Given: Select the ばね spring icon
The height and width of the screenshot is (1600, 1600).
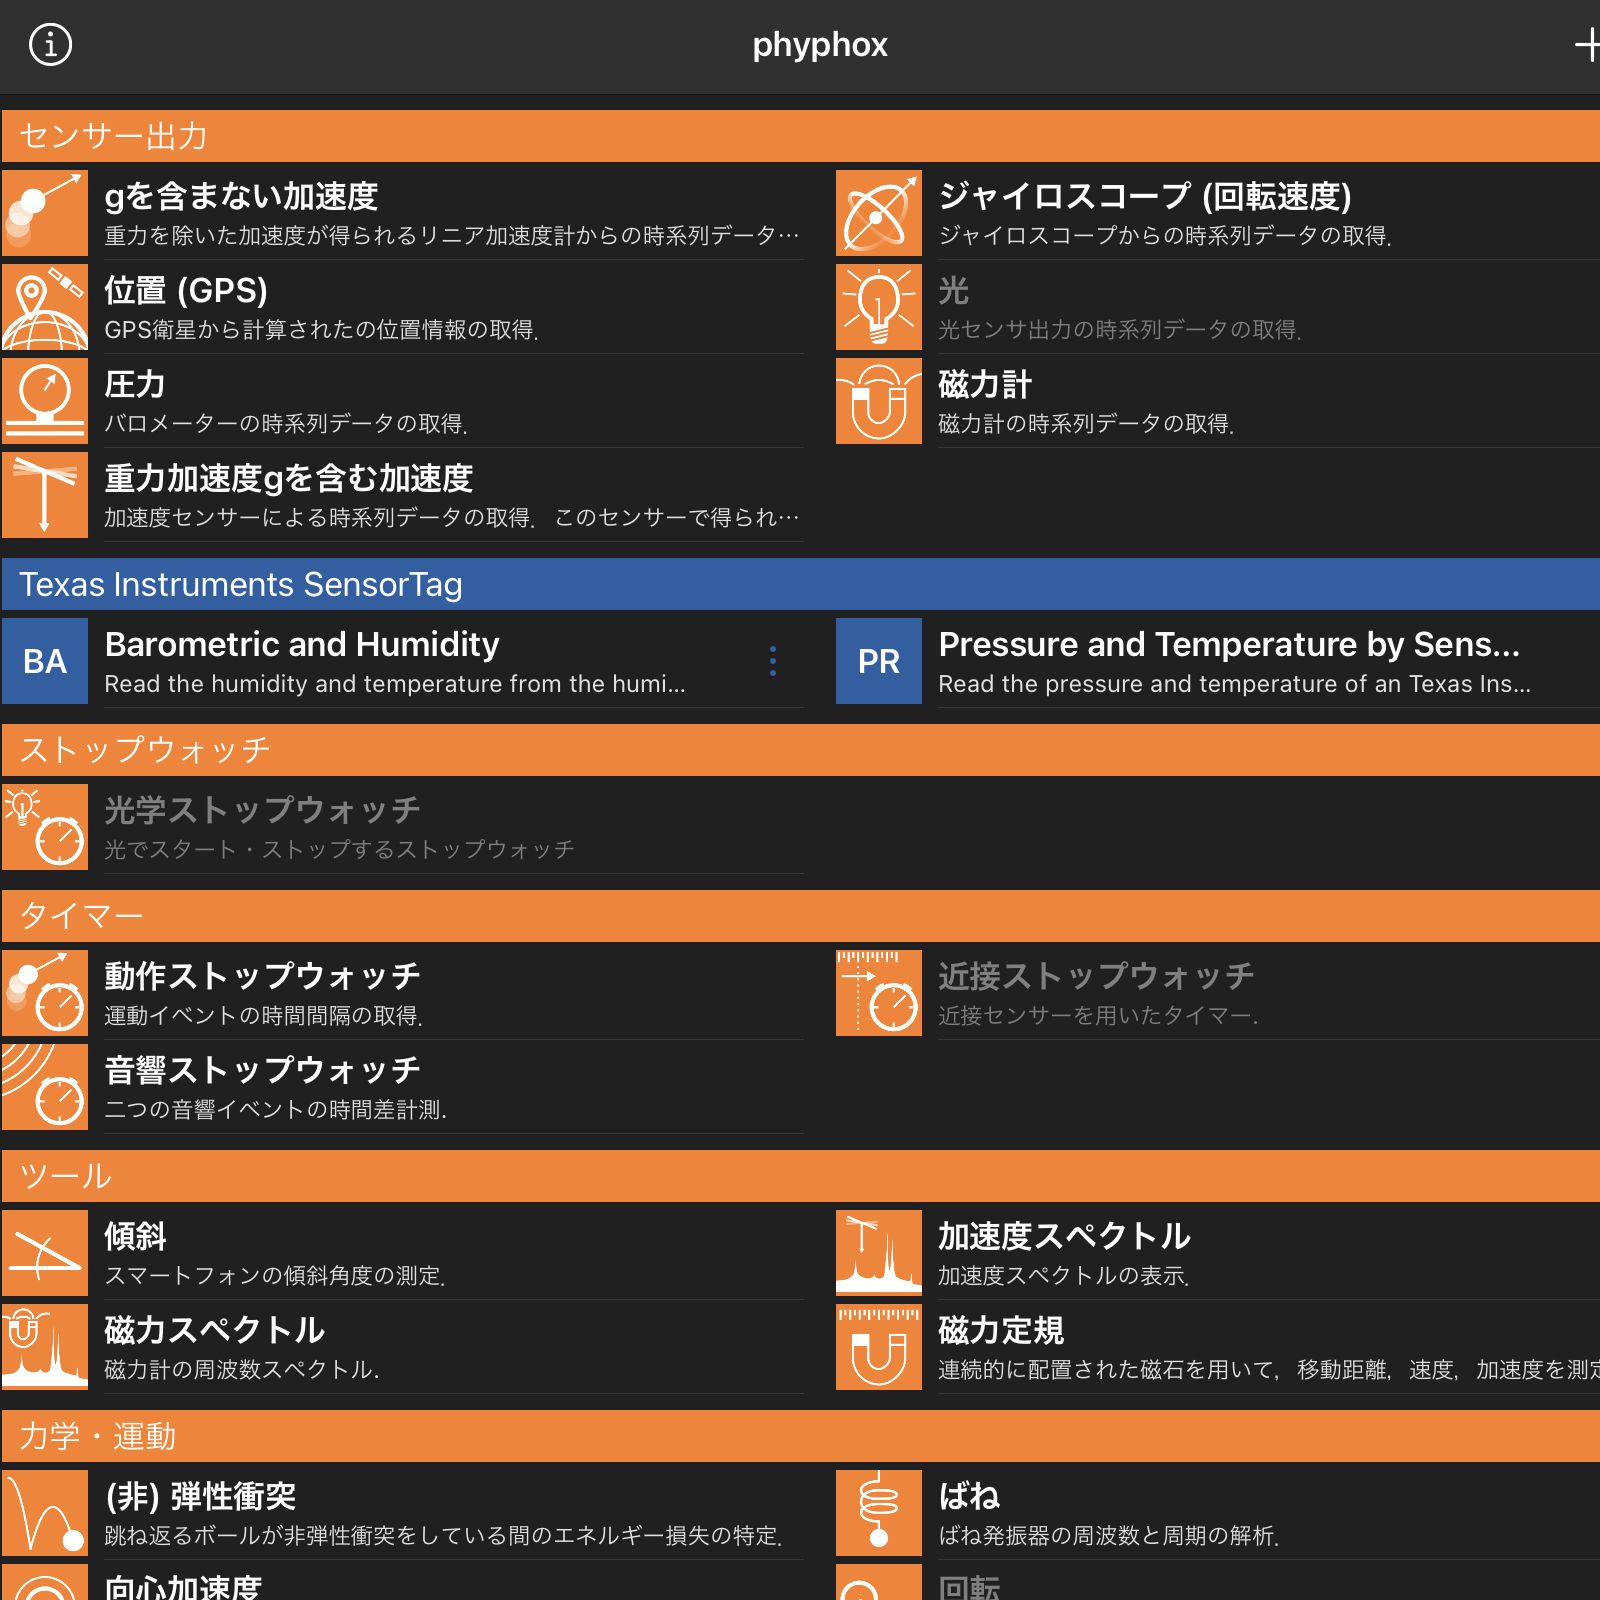Looking at the screenshot, I should coord(879,1513).
